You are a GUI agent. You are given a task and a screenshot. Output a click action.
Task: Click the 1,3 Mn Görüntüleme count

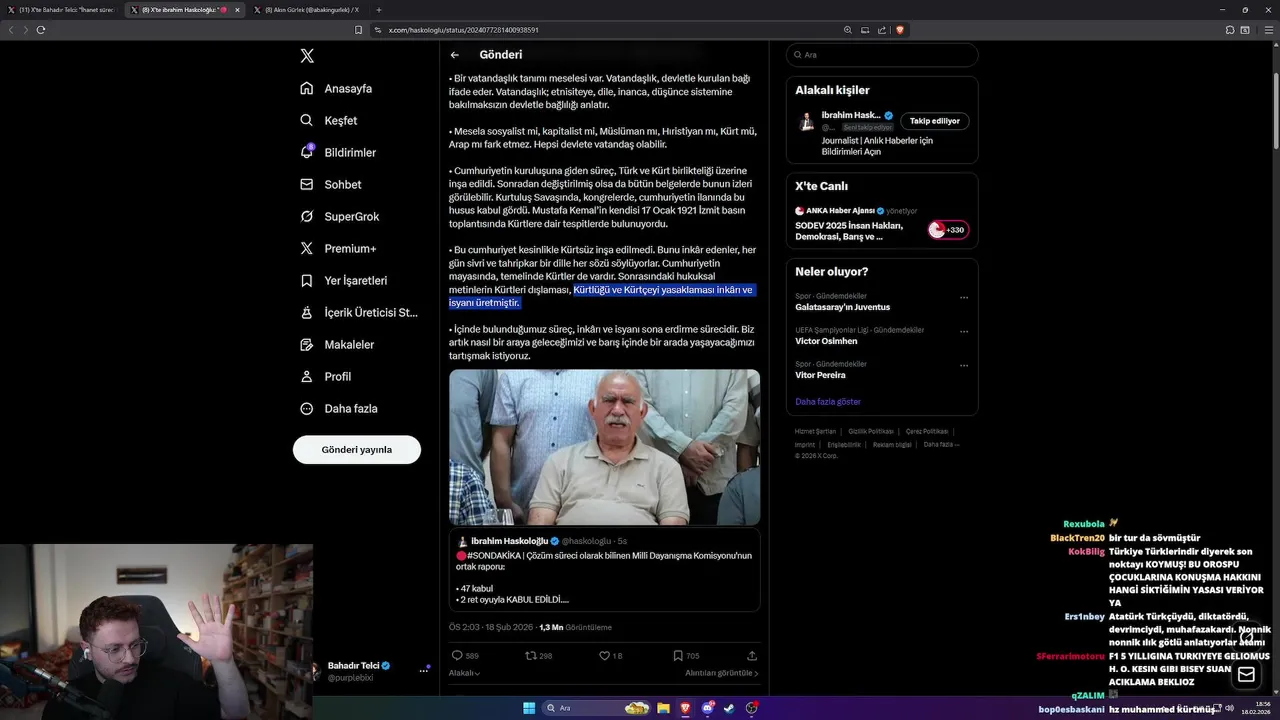click(x=575, y=627)
